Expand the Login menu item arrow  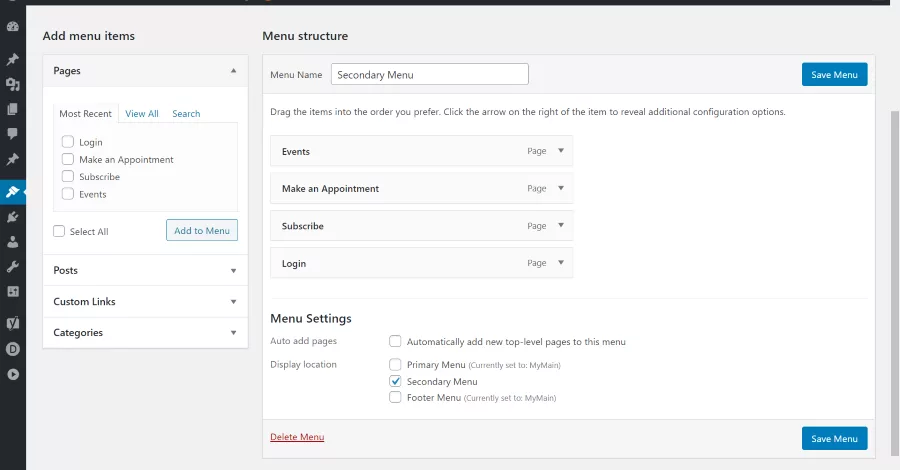tap(561, 263)
